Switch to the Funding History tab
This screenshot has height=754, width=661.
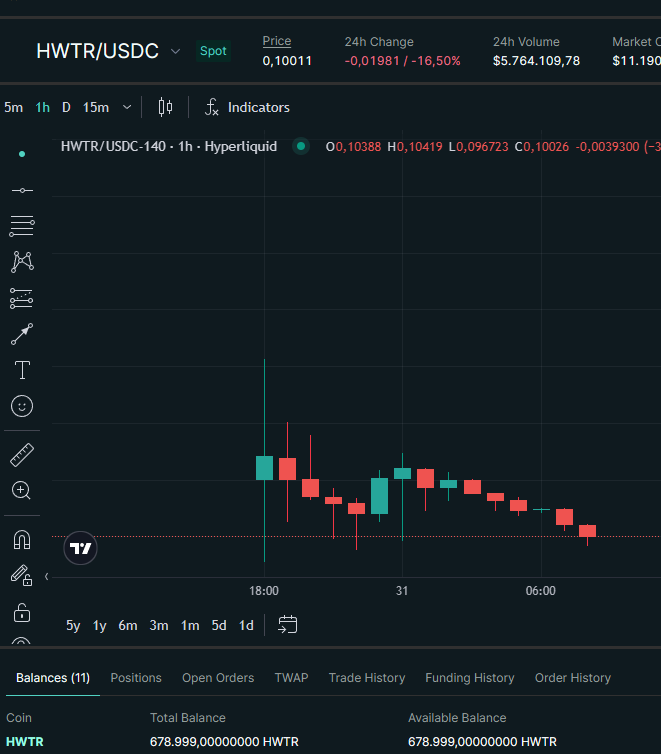pos(470,678)
